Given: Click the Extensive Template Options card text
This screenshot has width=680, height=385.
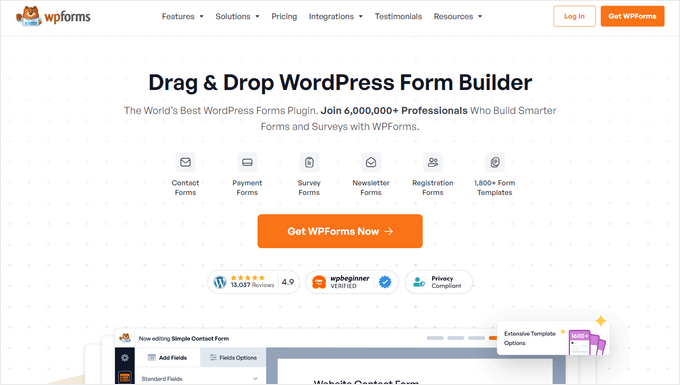Looking at the screenshot, I should click(x=530, y=338).
